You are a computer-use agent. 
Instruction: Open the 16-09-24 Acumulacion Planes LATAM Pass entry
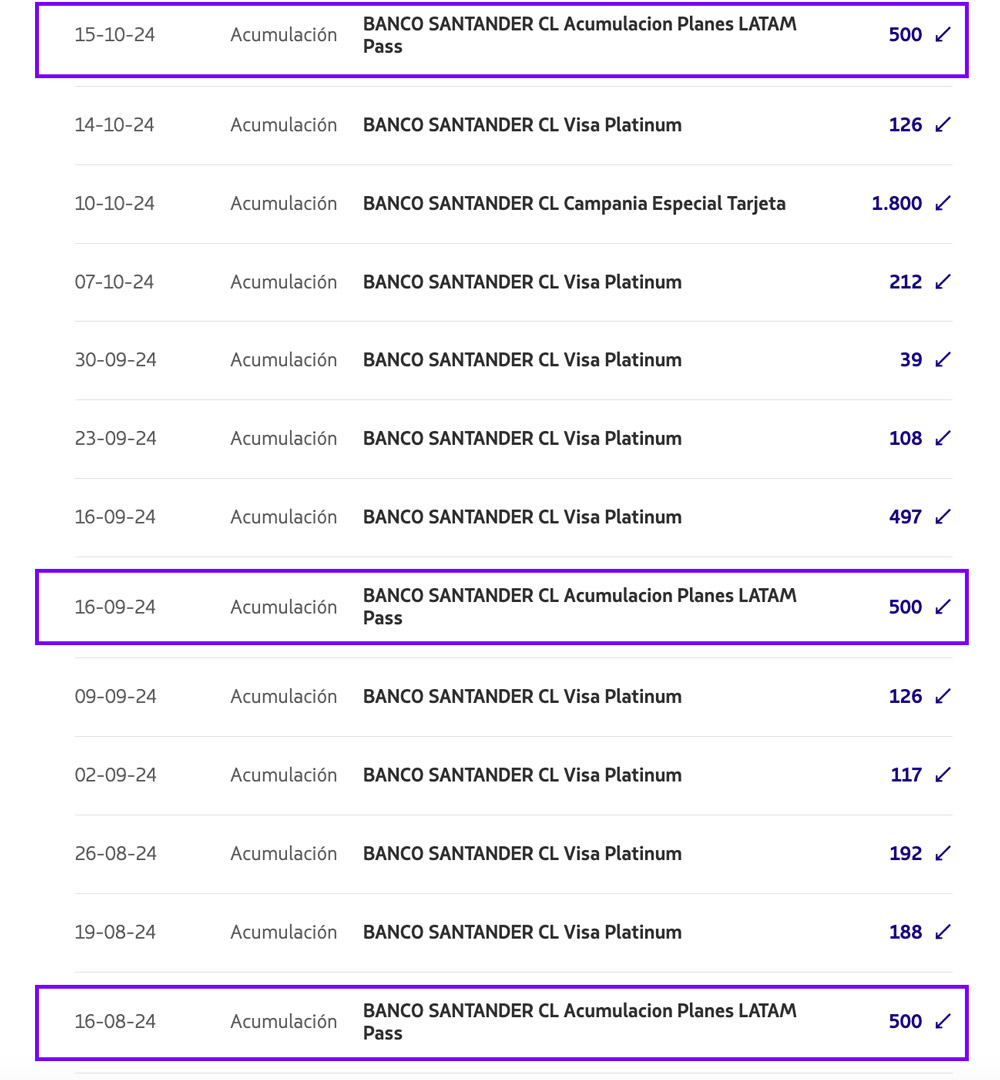click(x=579, y=607)
